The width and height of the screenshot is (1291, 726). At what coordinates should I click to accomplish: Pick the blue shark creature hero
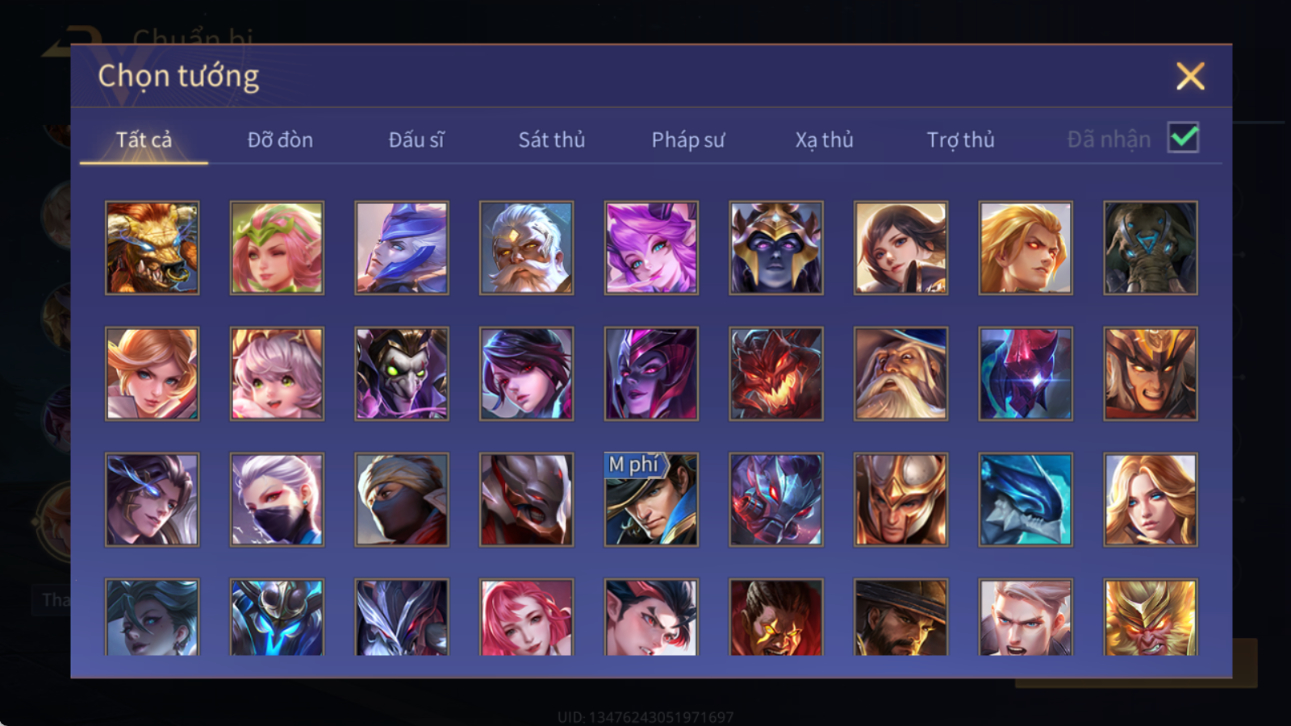click(1025, 500)
